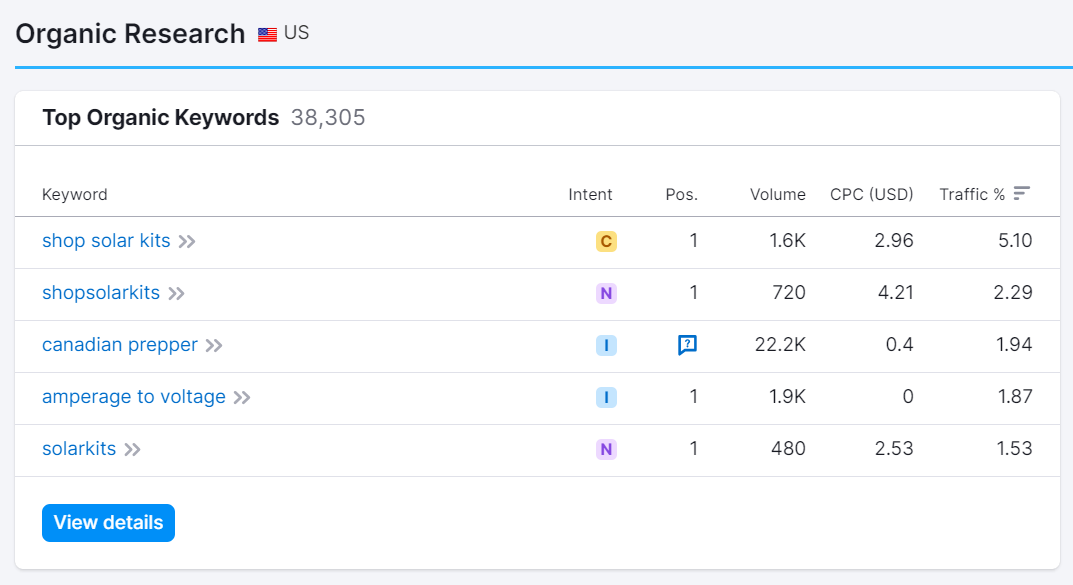1073x585 pixels.
Task: Expand double-arrow next to amperage to voltage
Action: coord(242,398)
